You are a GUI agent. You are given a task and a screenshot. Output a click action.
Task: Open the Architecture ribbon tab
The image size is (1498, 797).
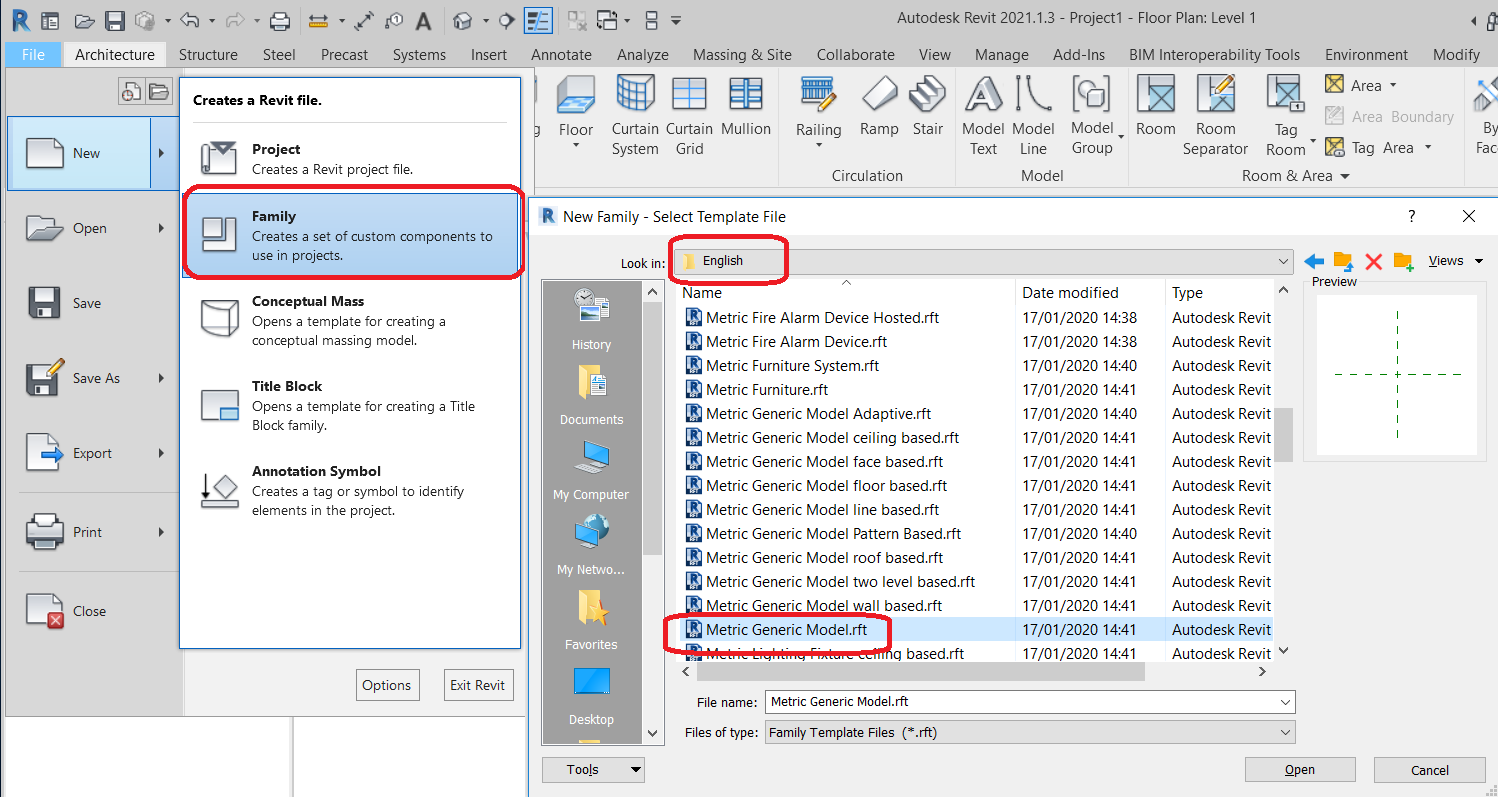pyautogui.click(x=115, y=55)
